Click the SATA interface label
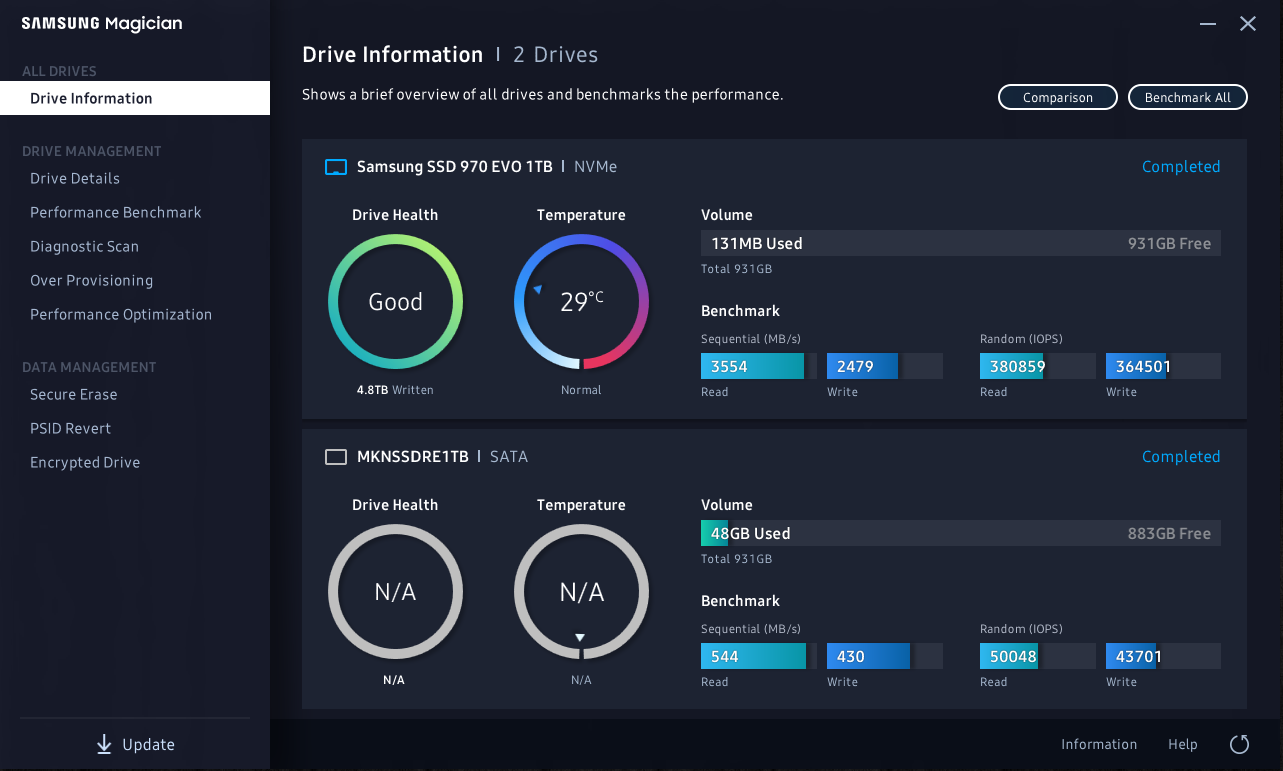 click(x=508, y=457)
